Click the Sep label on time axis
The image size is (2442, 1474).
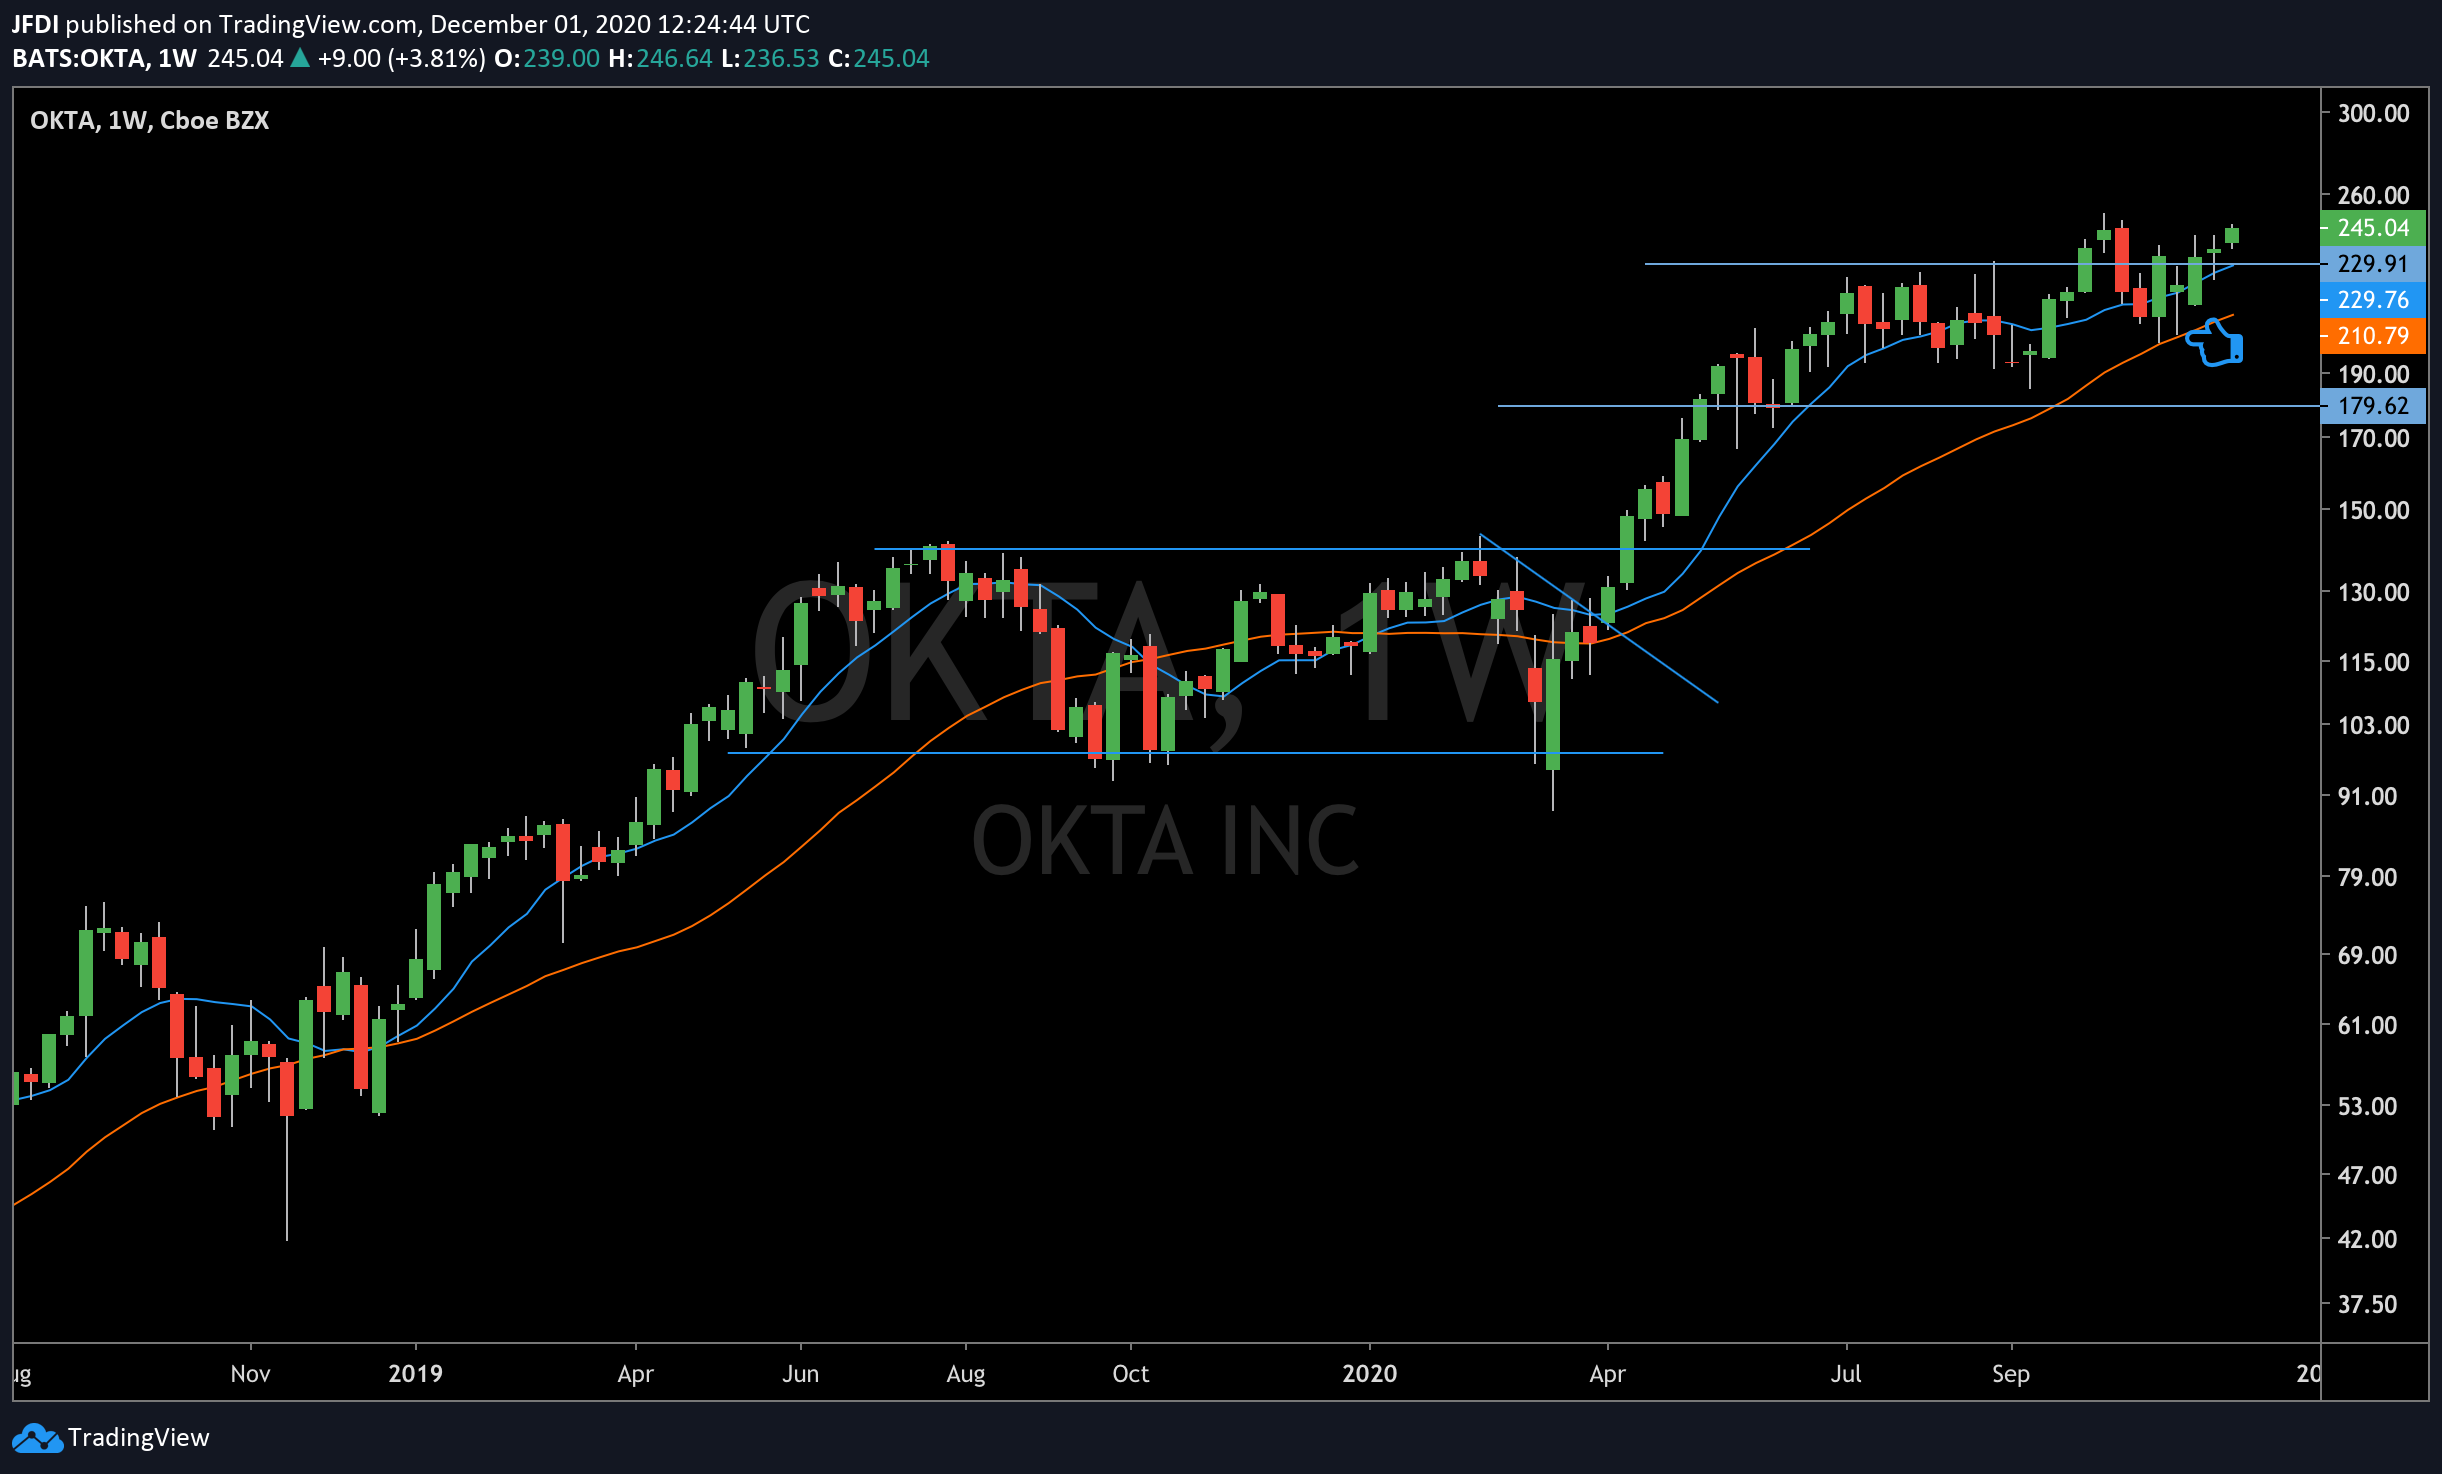click(2010, 1373)
